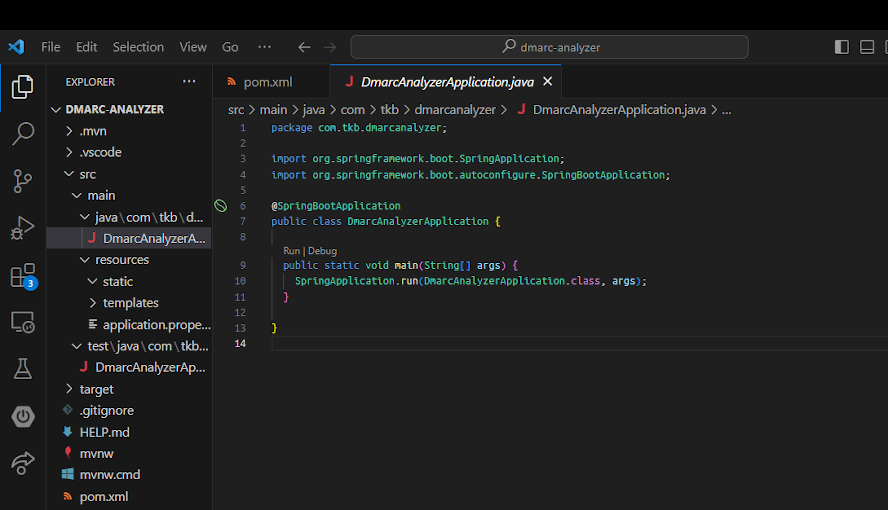
Task: Click the SpringApplication.run code on line 10
Action: click(470, 281)
